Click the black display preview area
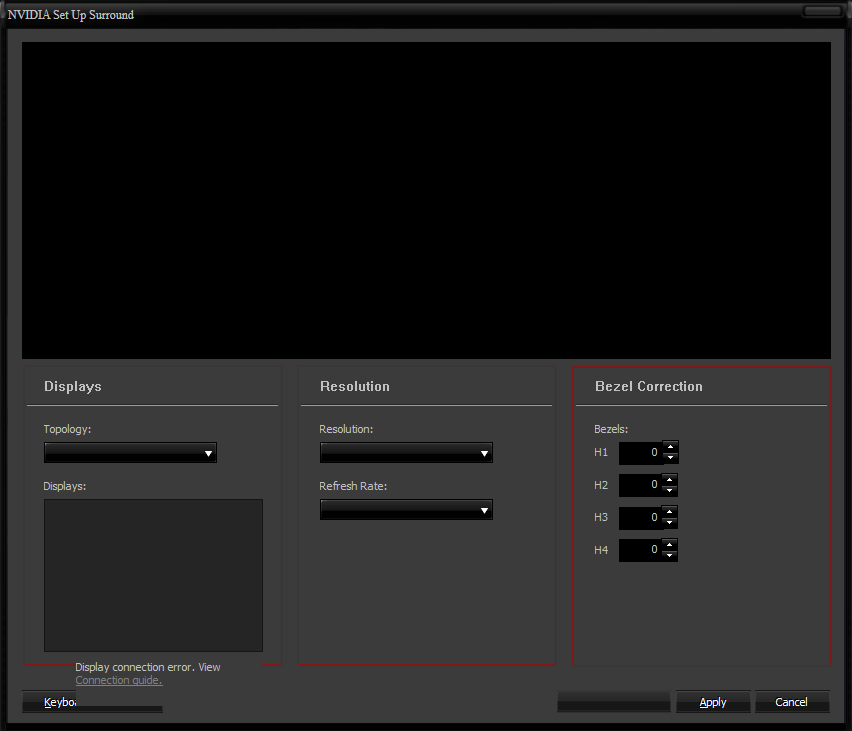This screenshot has width=852, height=731. pyautogui.click(x=426, y=200)
